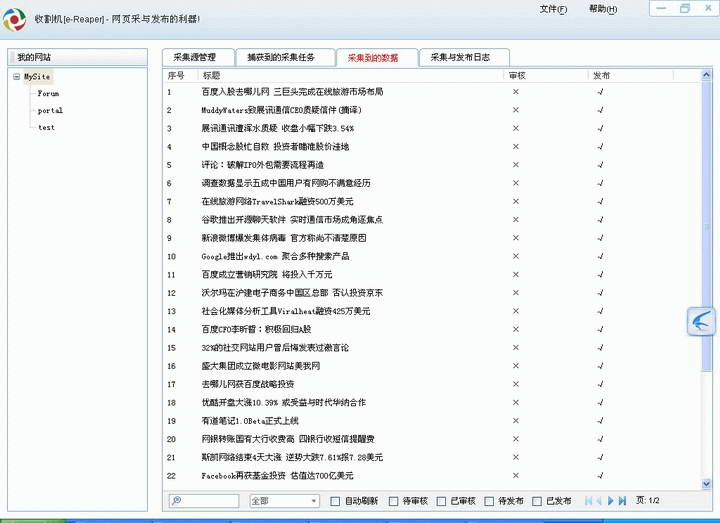
Task: Select row 11 百度成立营销研究院
Action: (x=432, y=275)
